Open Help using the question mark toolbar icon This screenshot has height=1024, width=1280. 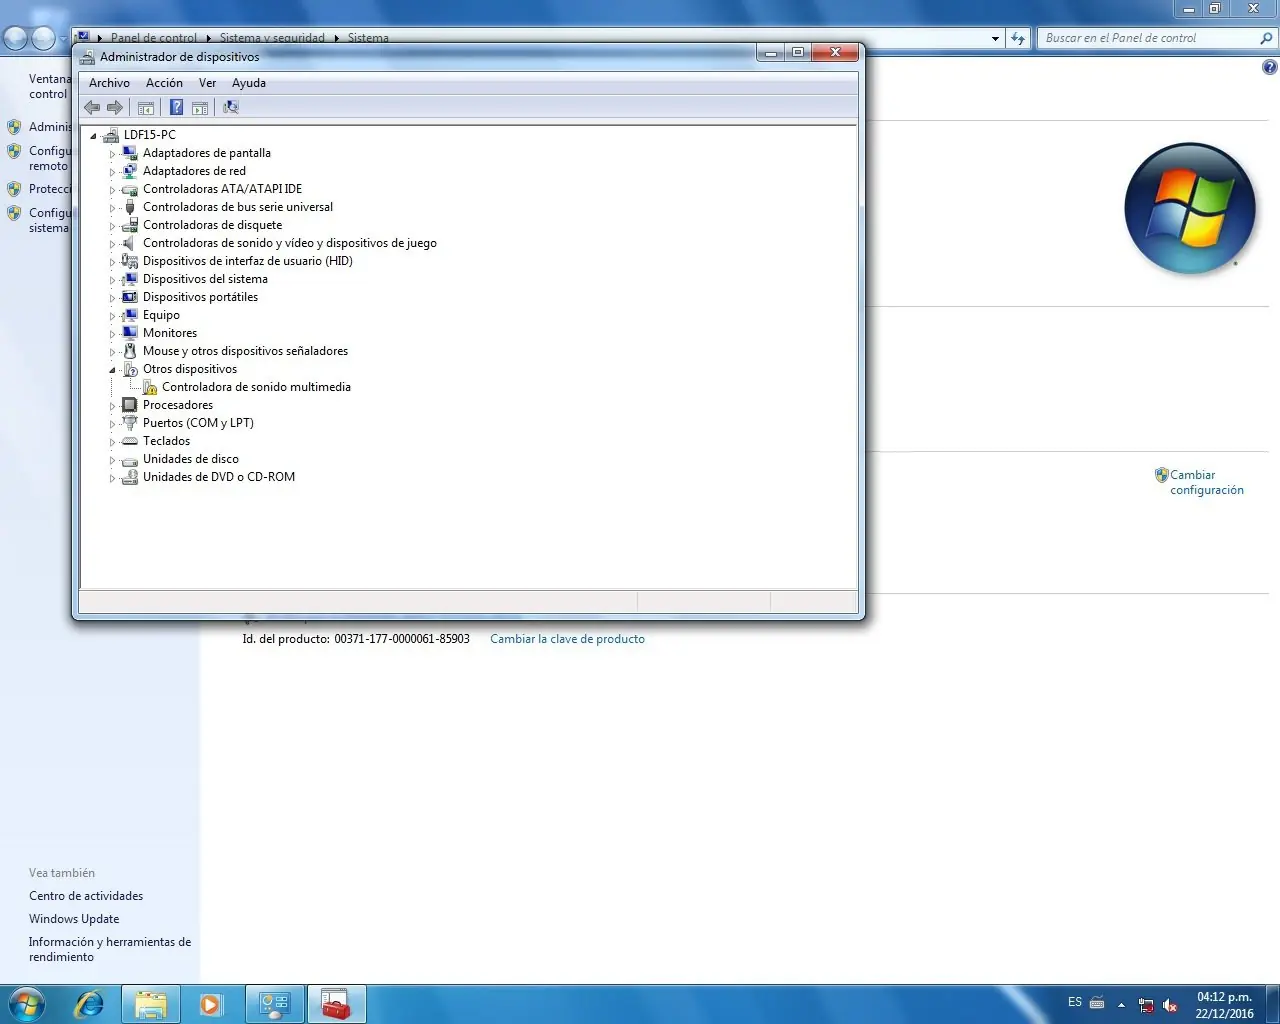tap(176, 107)
